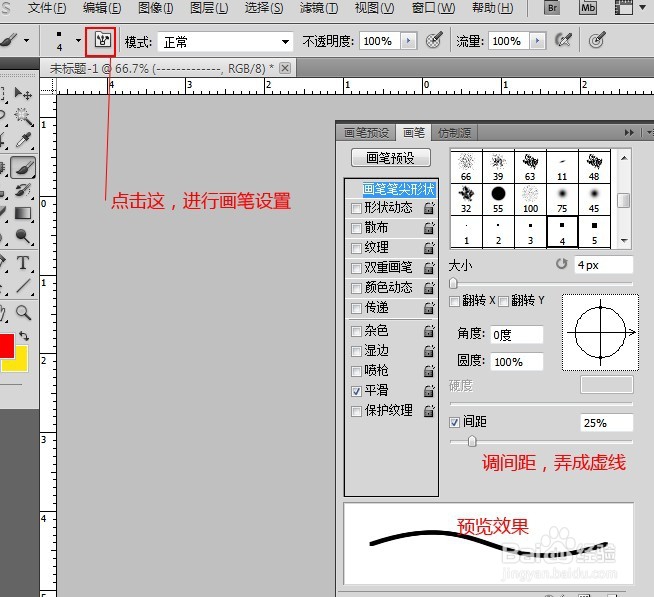Open the brush panel toggle icon
The height and width of the screenshot is (597, 654).
[102, 40]
